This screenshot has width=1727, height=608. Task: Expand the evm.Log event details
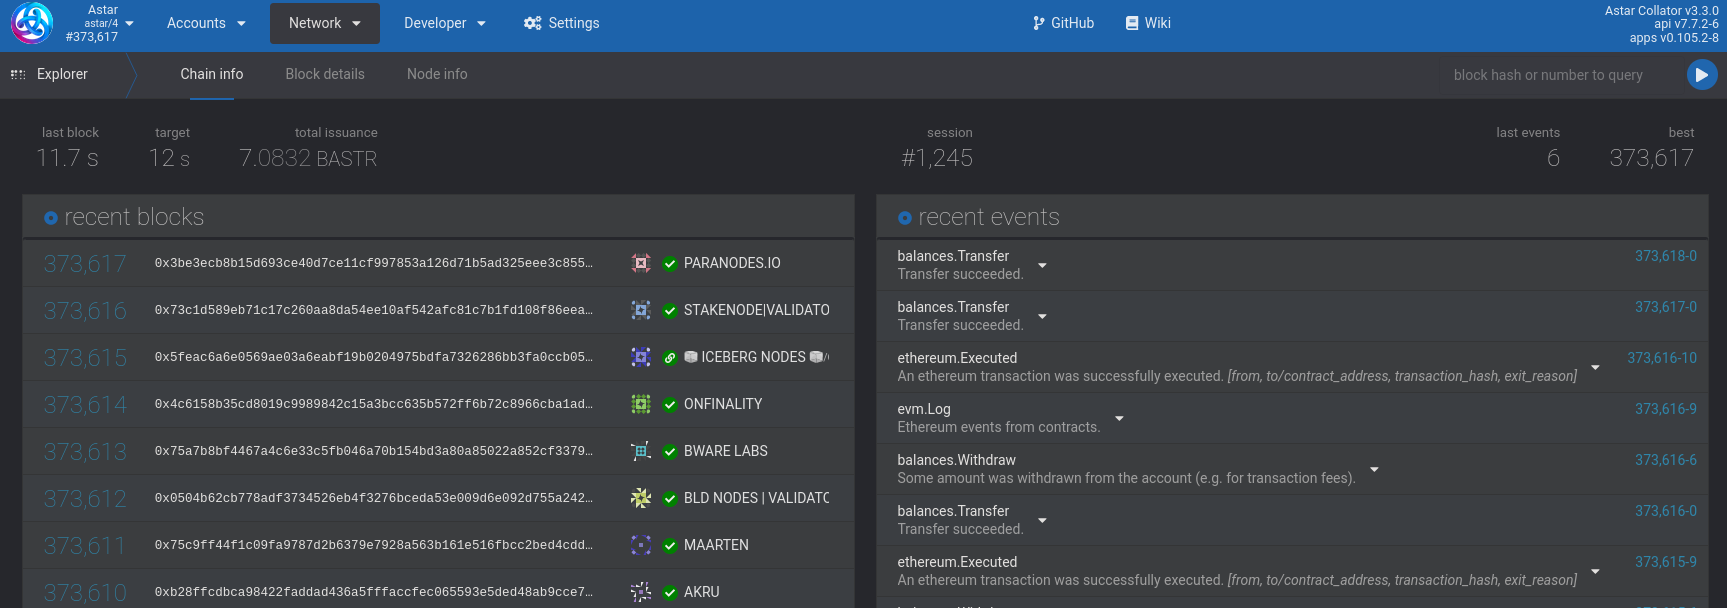[1119, 418]
